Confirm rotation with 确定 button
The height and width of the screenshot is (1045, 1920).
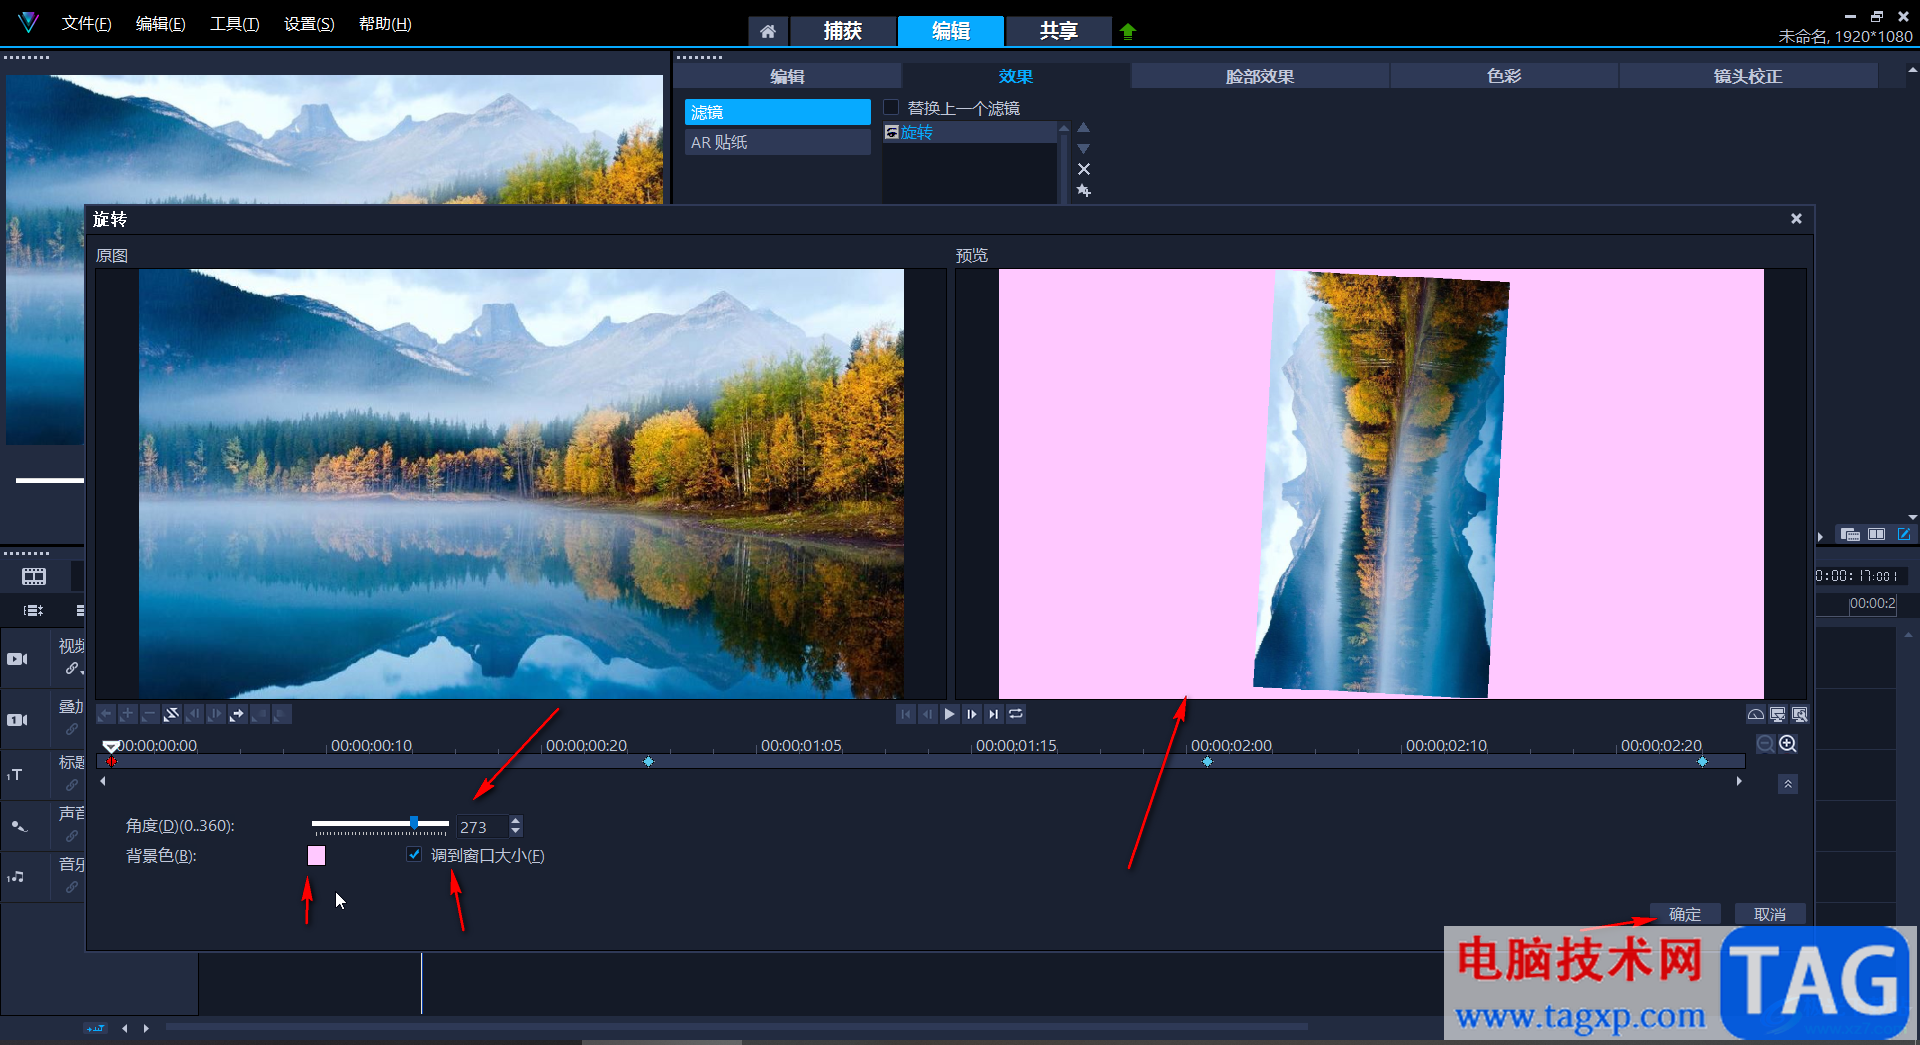point(1685,914)
